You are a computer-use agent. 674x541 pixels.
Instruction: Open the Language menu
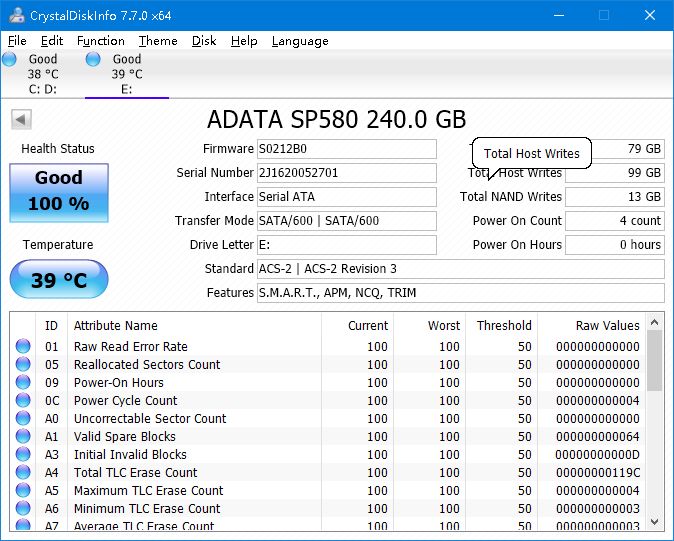tap(300, 41)
